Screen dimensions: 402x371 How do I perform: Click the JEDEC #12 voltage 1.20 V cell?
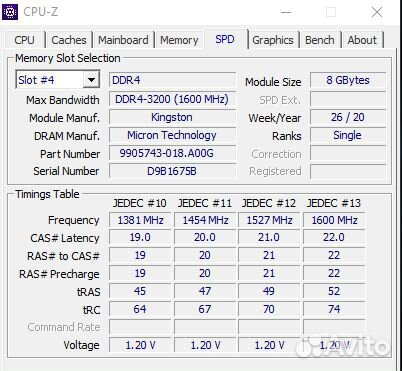tap(269, 345)
